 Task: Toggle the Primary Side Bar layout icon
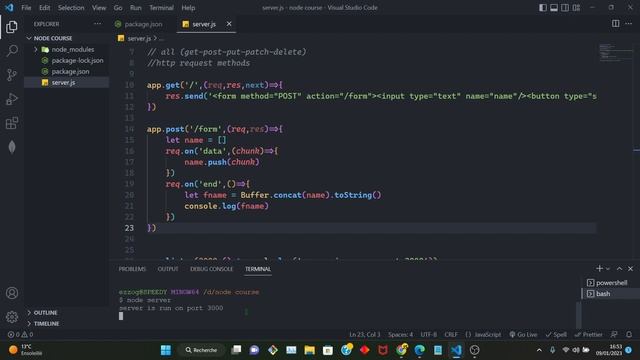coord(542,8)
